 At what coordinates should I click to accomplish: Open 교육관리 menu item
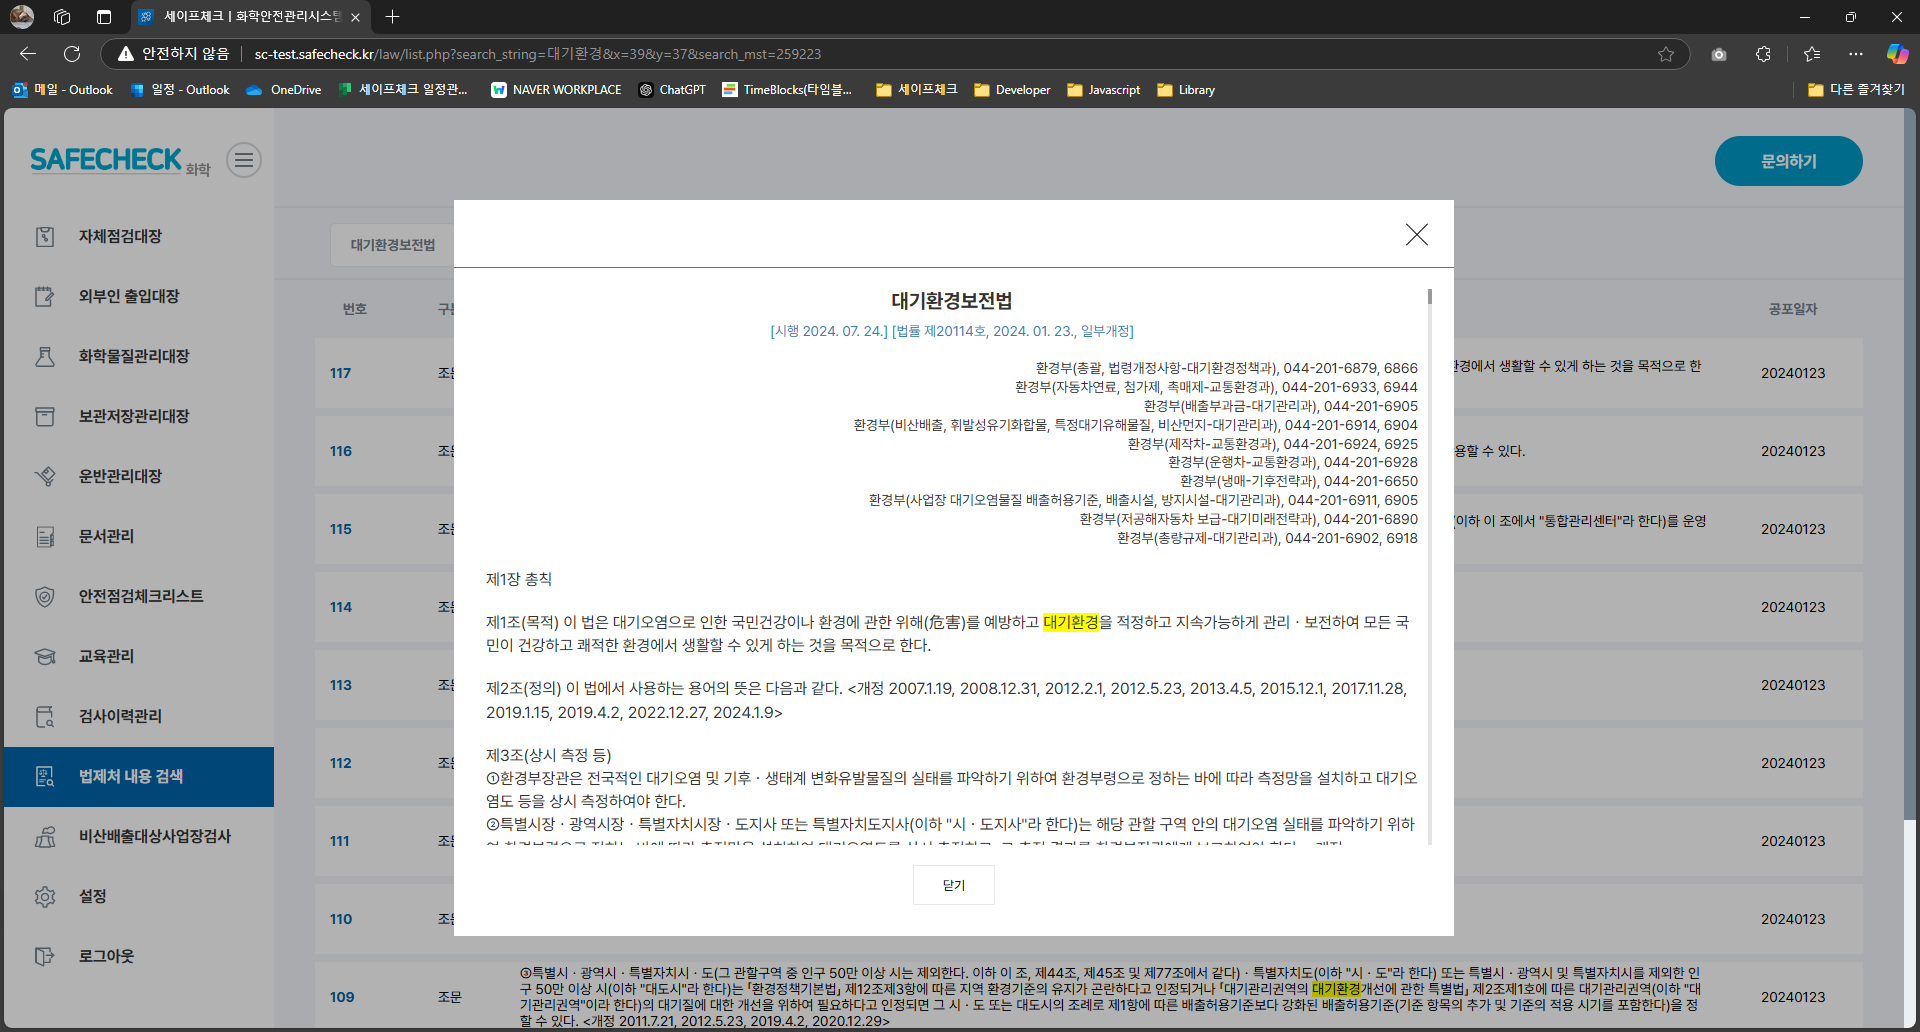(x=139, y=656)
